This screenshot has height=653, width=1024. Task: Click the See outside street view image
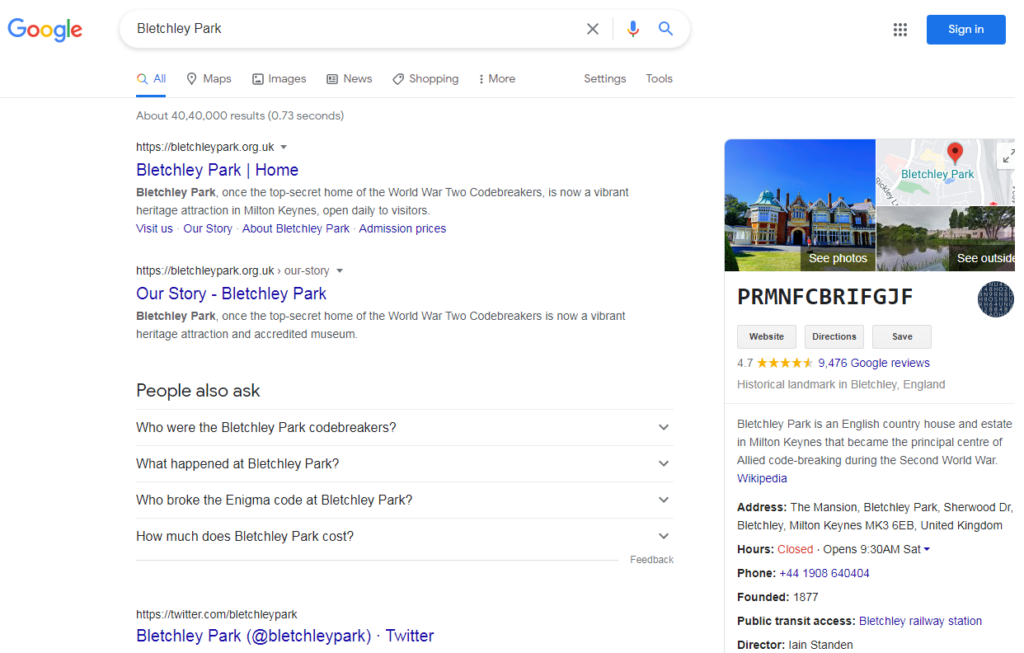(x=946, y=239)
